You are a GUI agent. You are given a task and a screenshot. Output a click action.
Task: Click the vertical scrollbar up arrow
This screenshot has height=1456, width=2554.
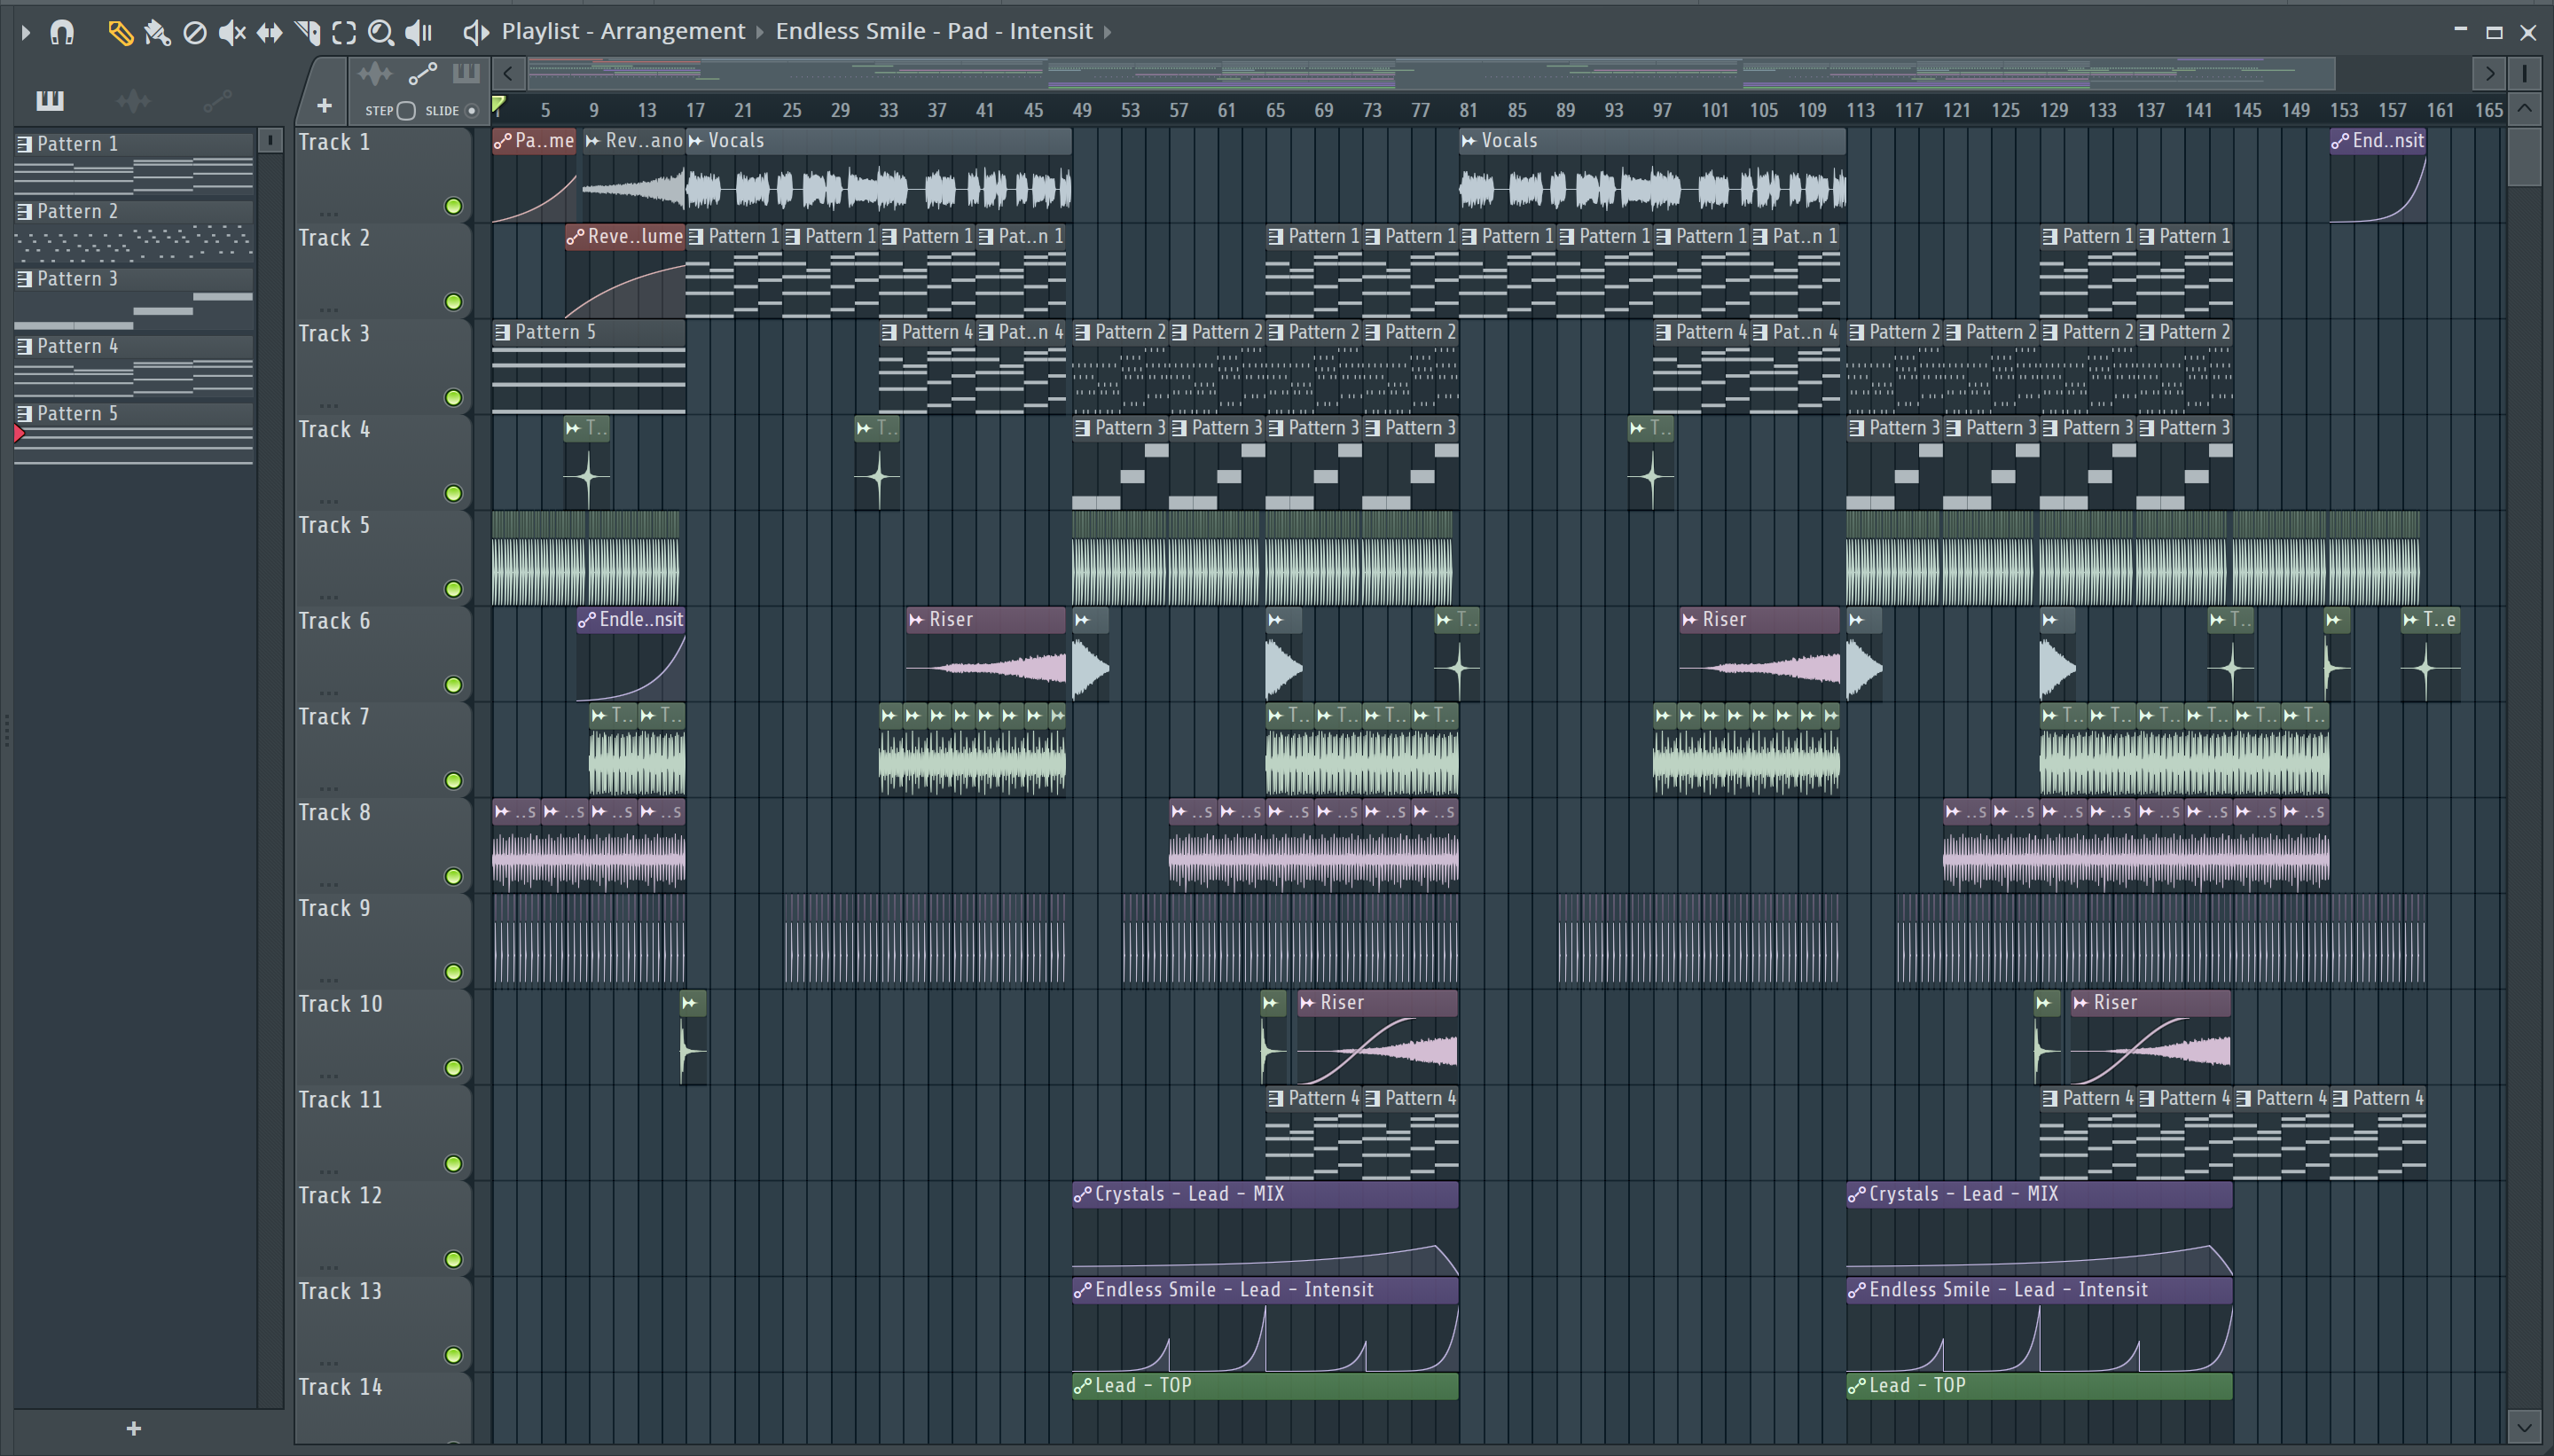[2524, 108]
